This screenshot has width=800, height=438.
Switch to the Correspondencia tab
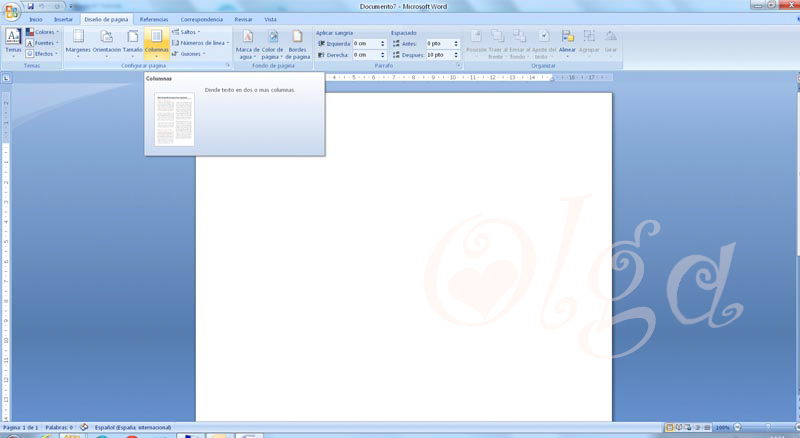(202, 19)
